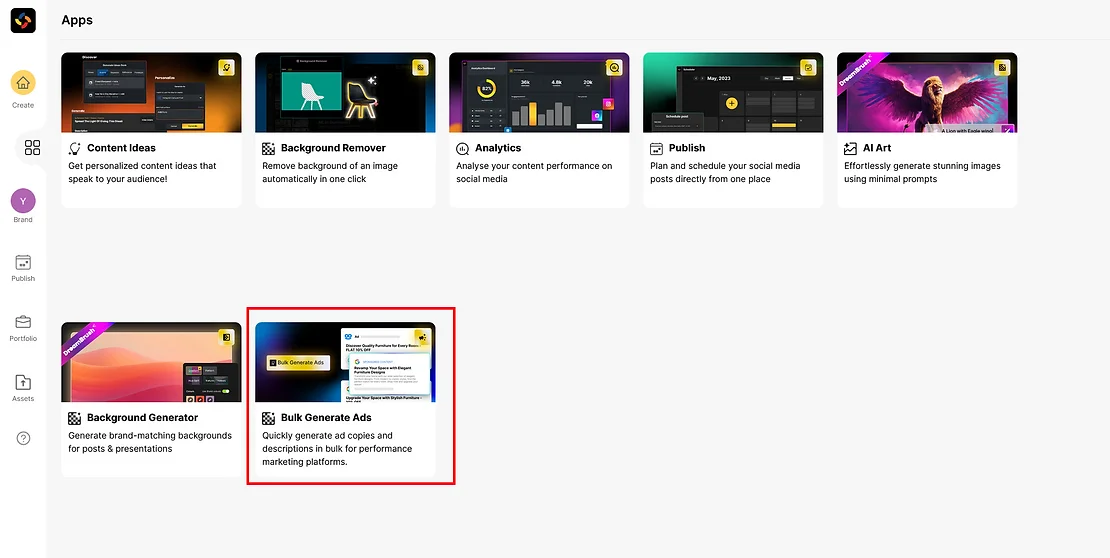The width and height of the screenshot is (1110, 558).
Task: Click the calendar icon beside Publish card title
Action: 656,149
